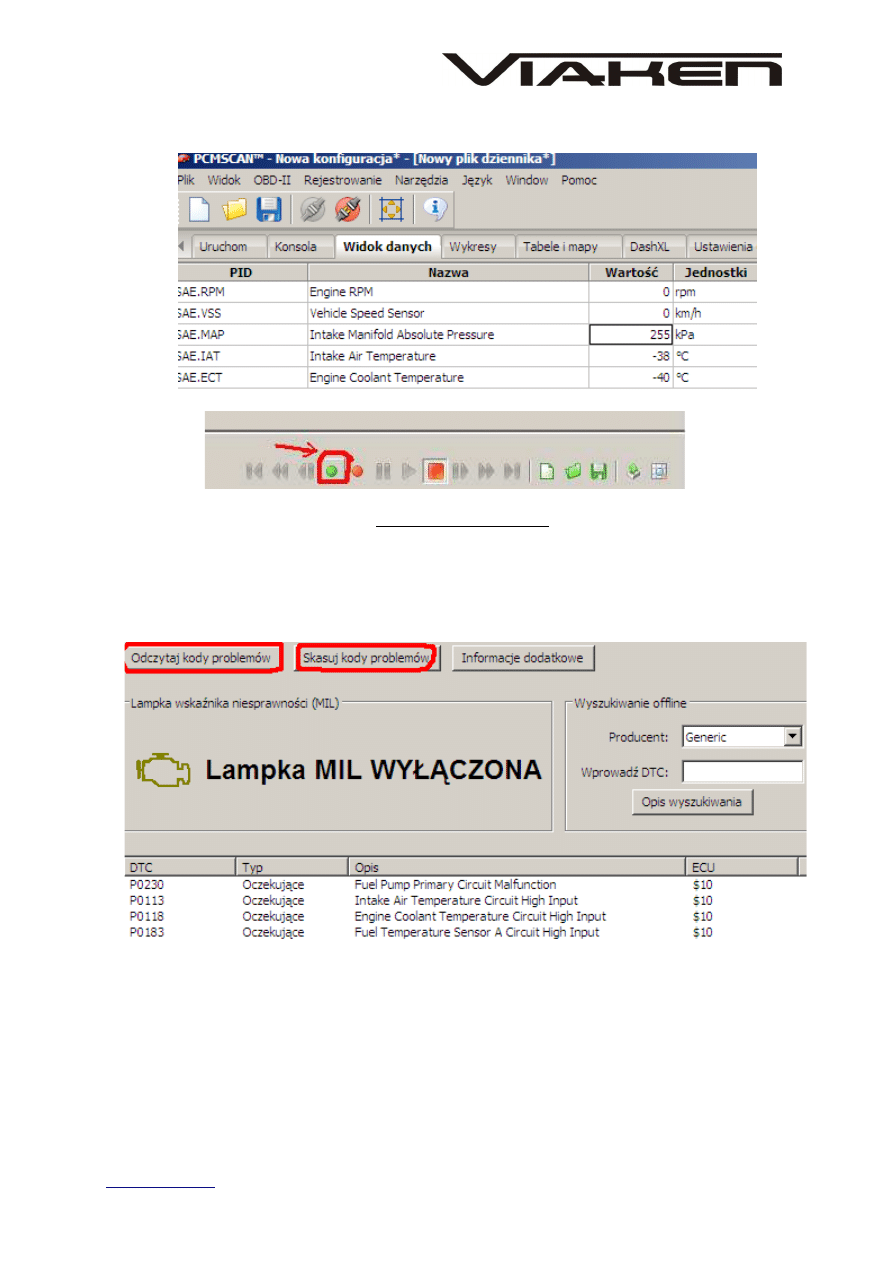Open a file with the yellow folder icon
The height and width of the screenshot is (1263, 893).
coord(234,210)
